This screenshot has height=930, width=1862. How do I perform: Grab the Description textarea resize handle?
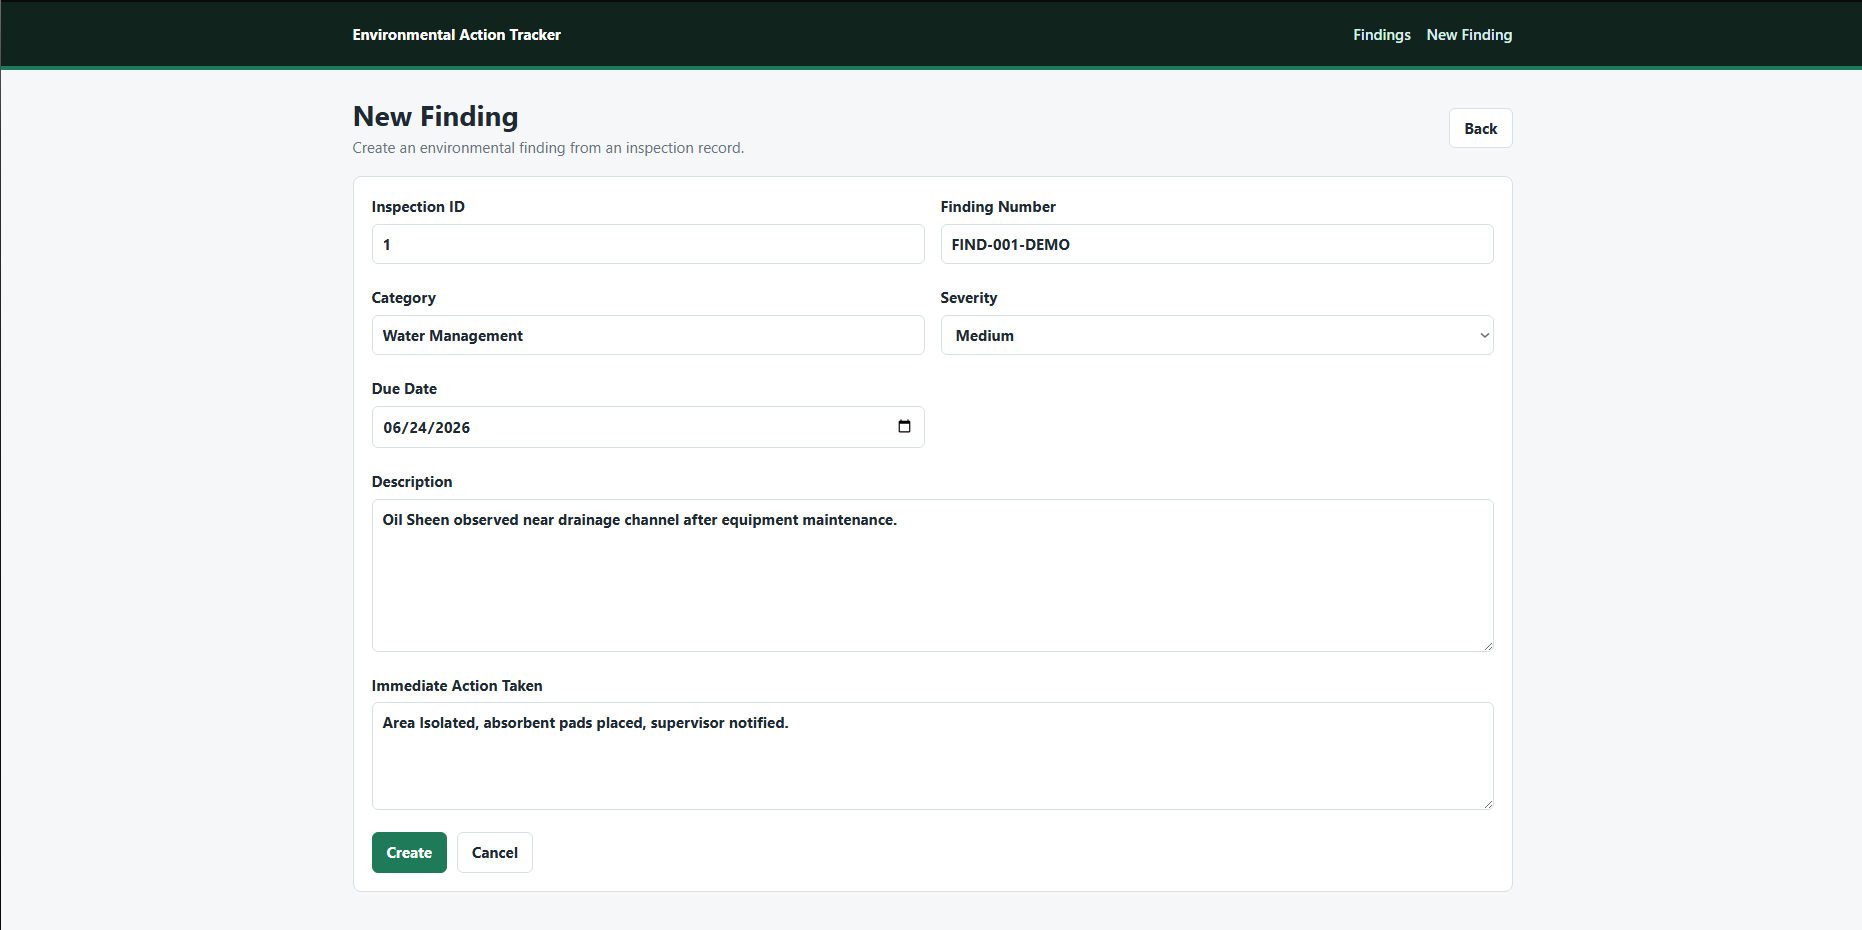(x=1487, y=645)
